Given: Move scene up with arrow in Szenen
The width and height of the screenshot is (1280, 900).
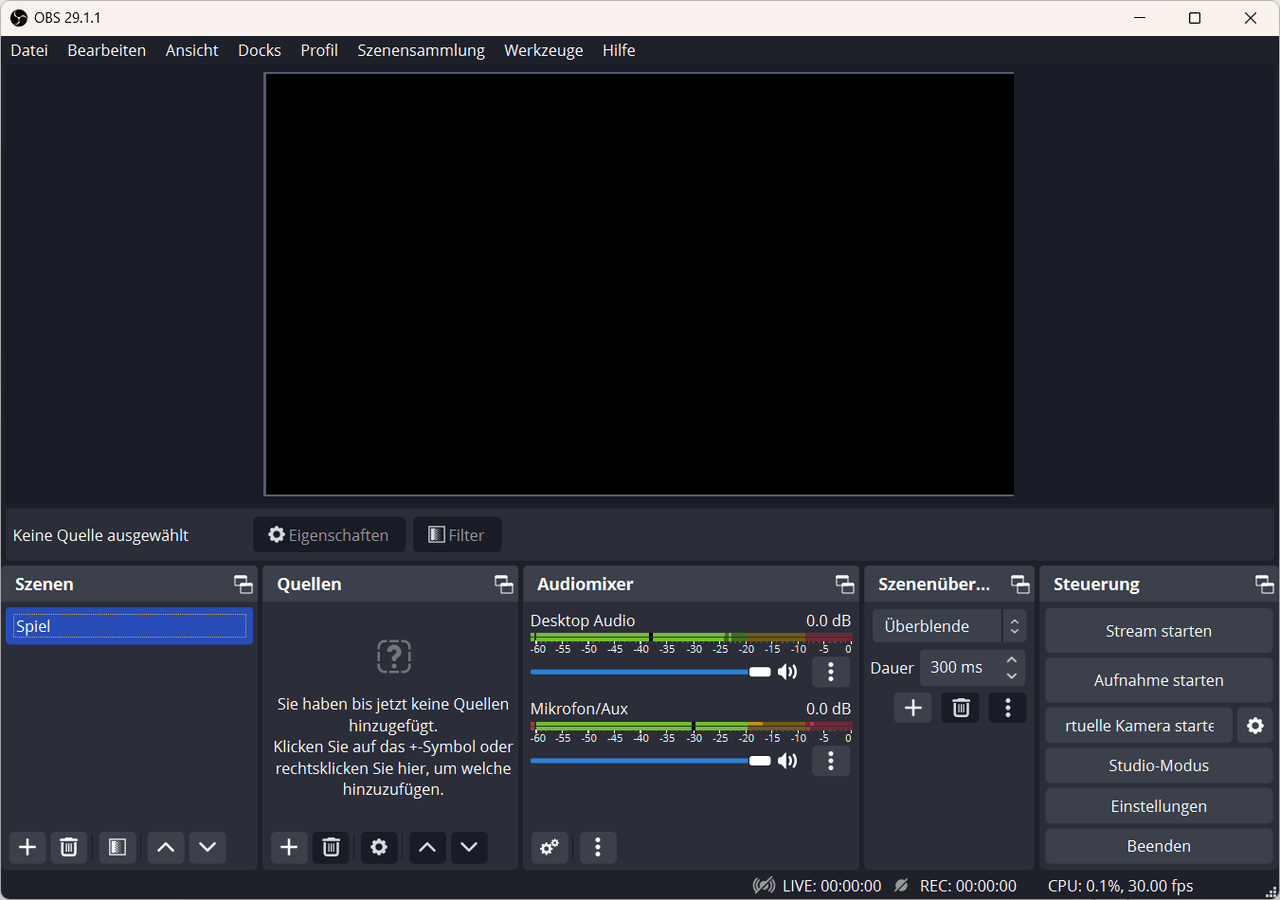Looking at the screenshot, I should click(x=166, y=847).
